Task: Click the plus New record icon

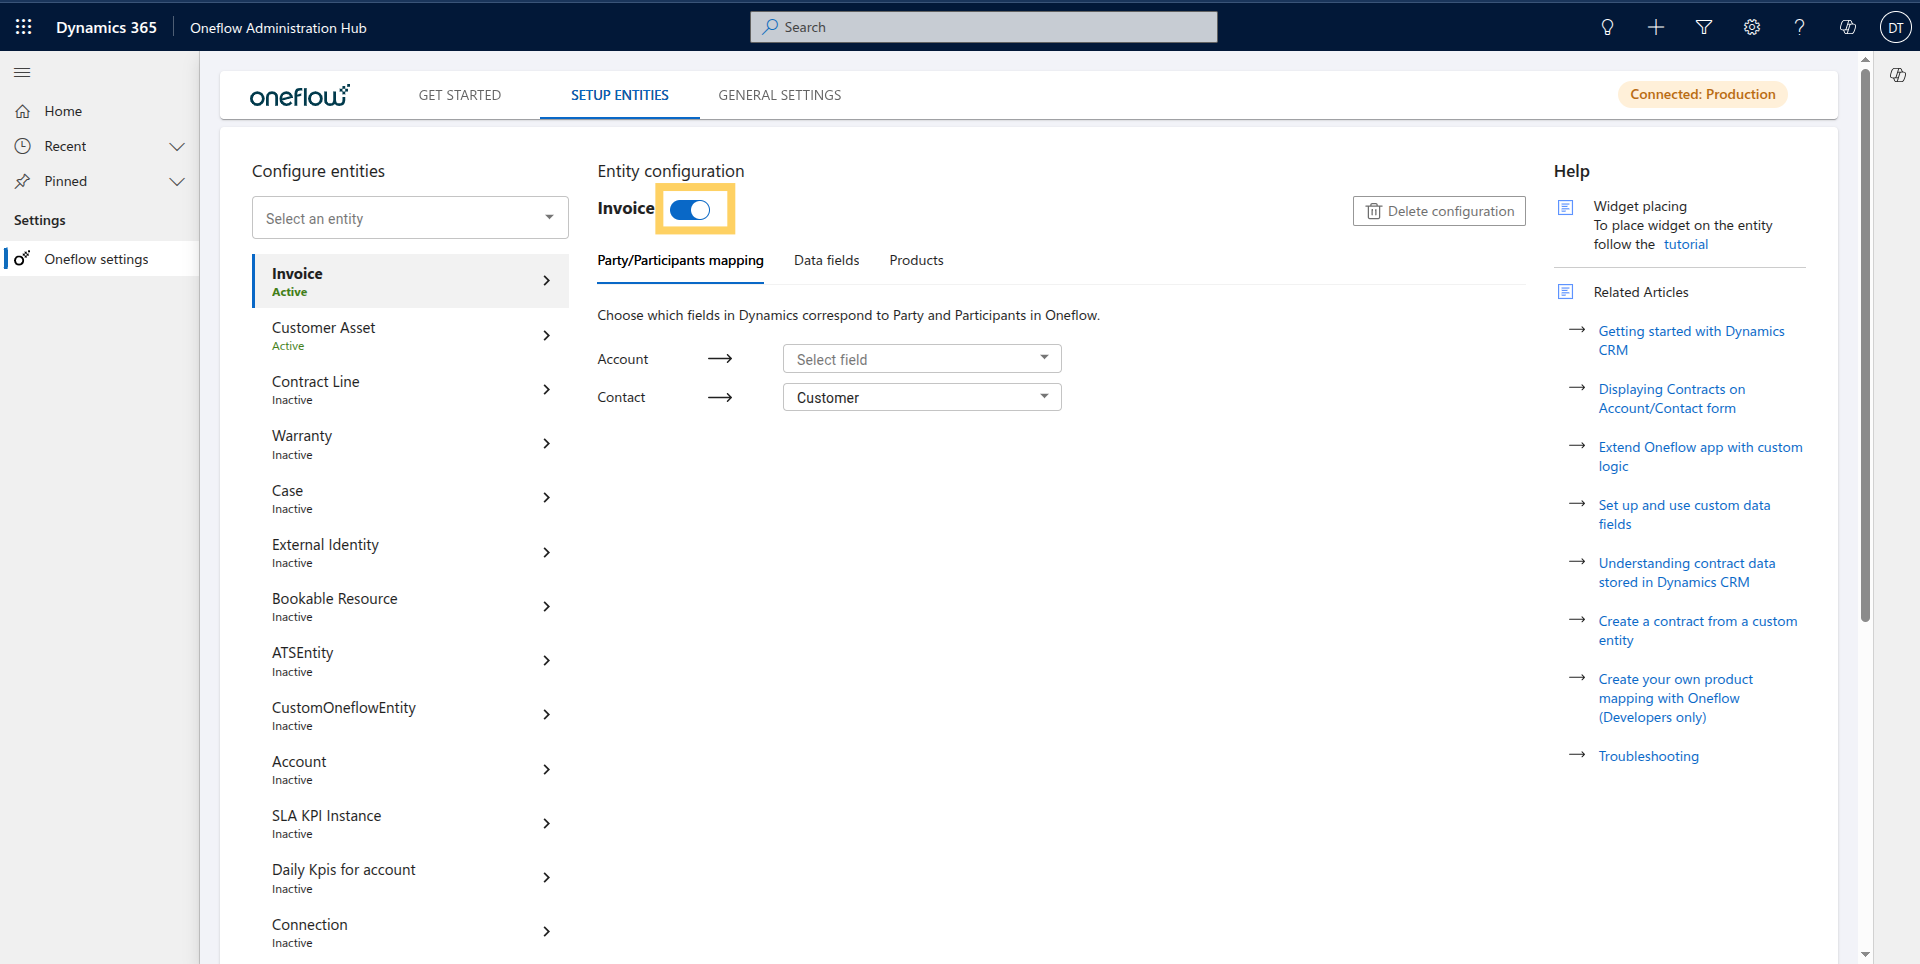Action: coord(1656,27)
